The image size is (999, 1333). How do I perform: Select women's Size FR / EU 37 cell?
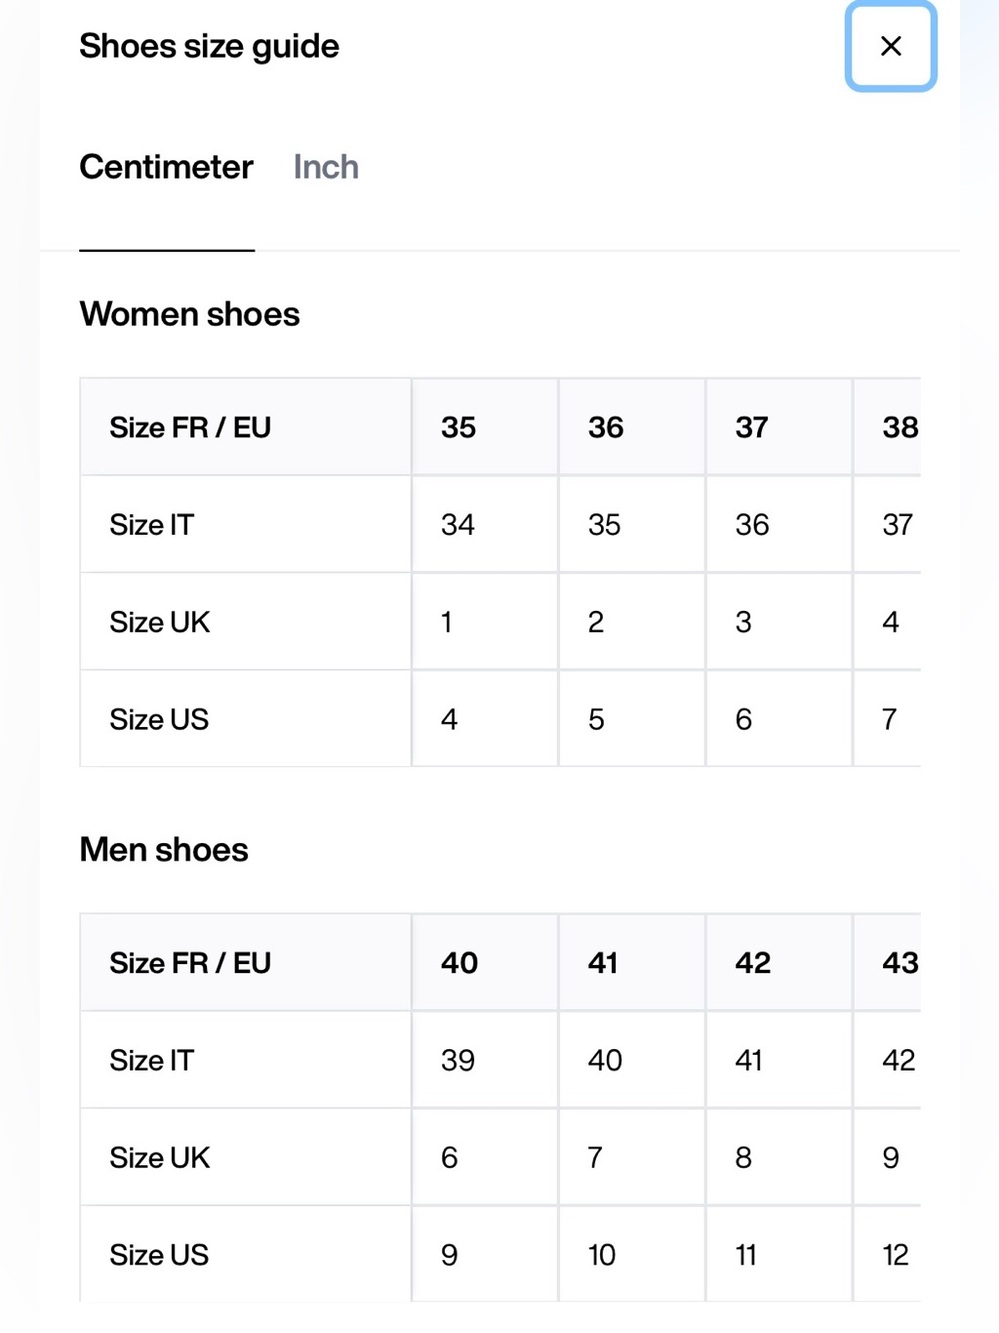click(779, 427)
